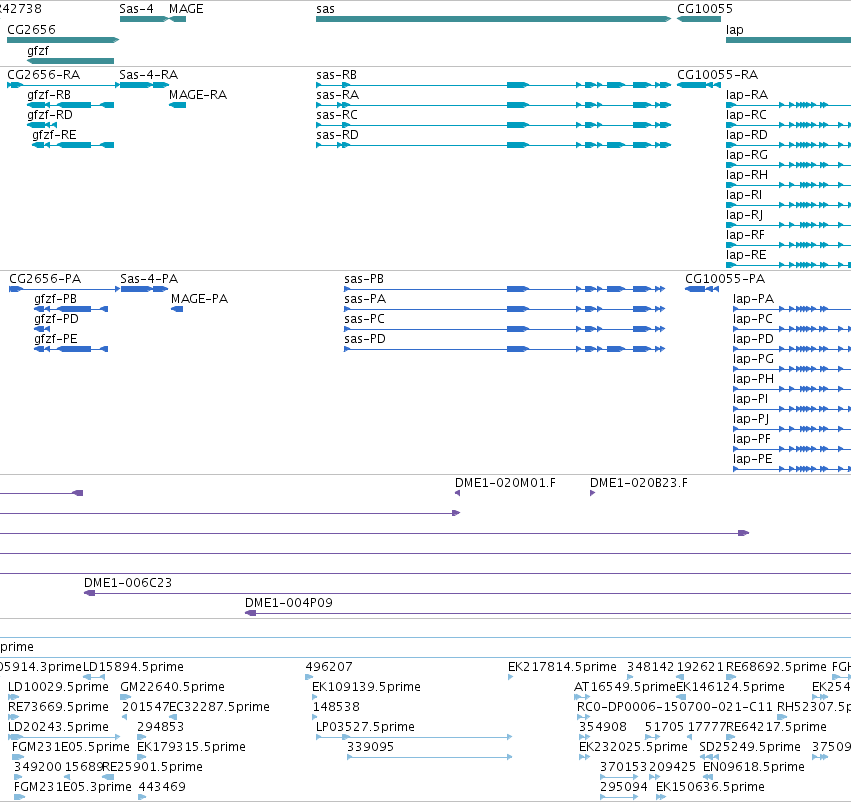Select protein lap-PA

click(x=792, y=309)
